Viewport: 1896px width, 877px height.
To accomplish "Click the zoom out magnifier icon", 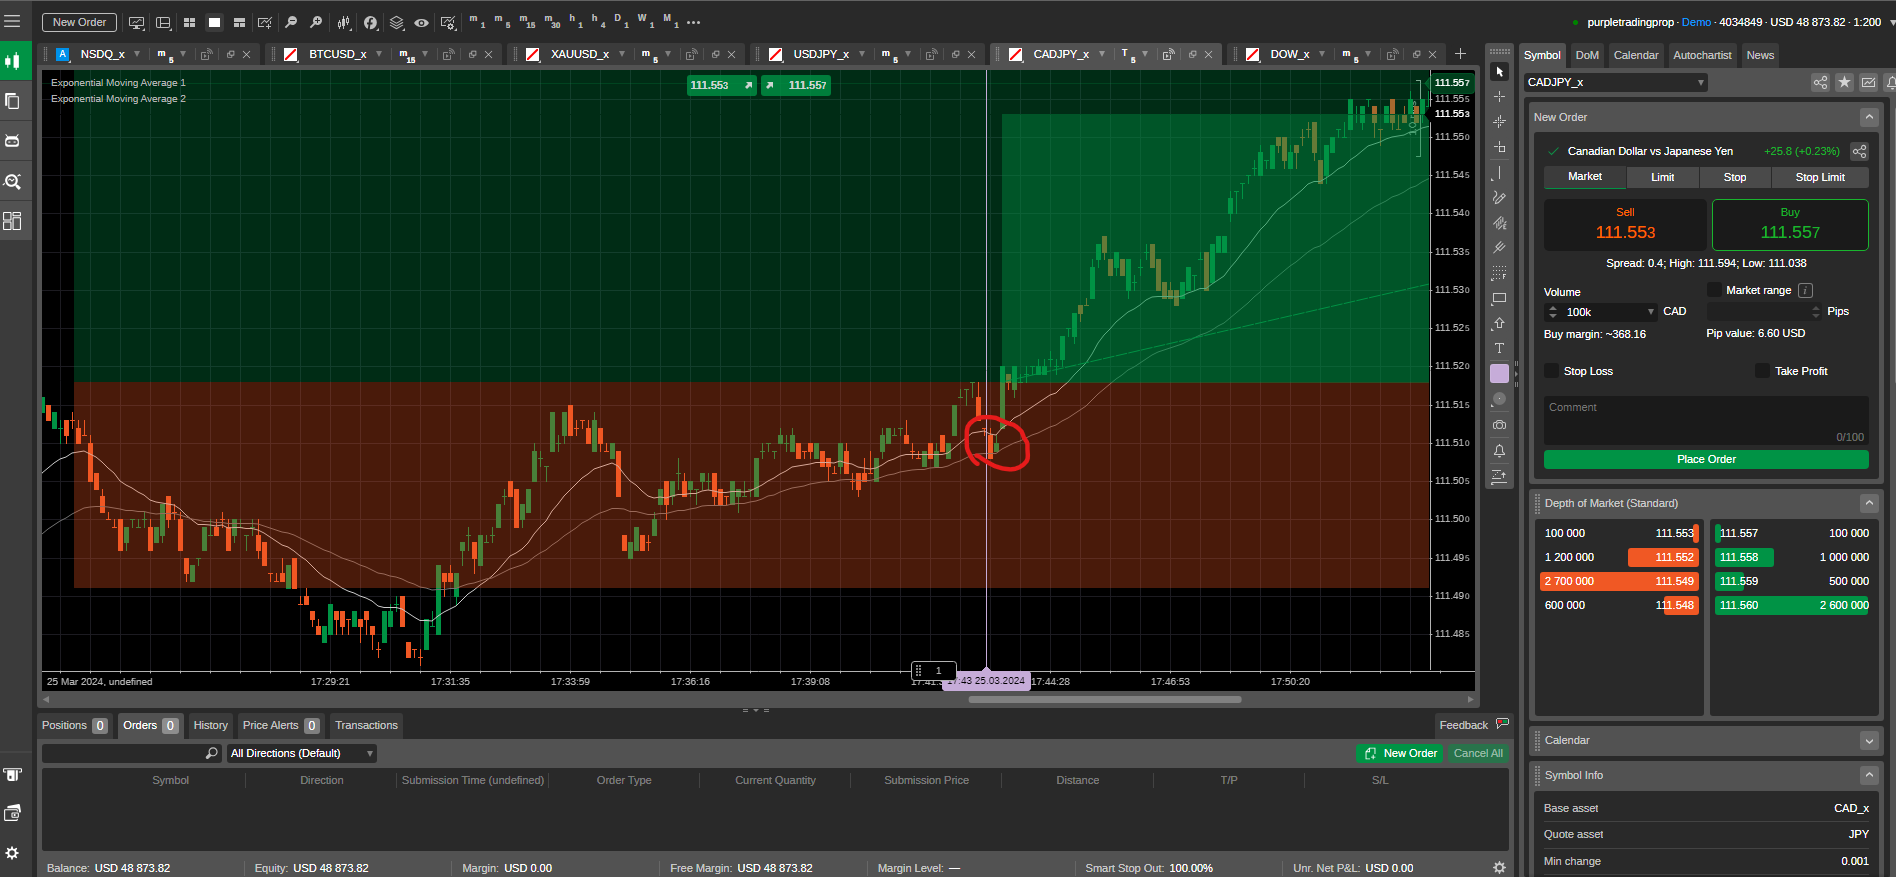I will 291,22.
